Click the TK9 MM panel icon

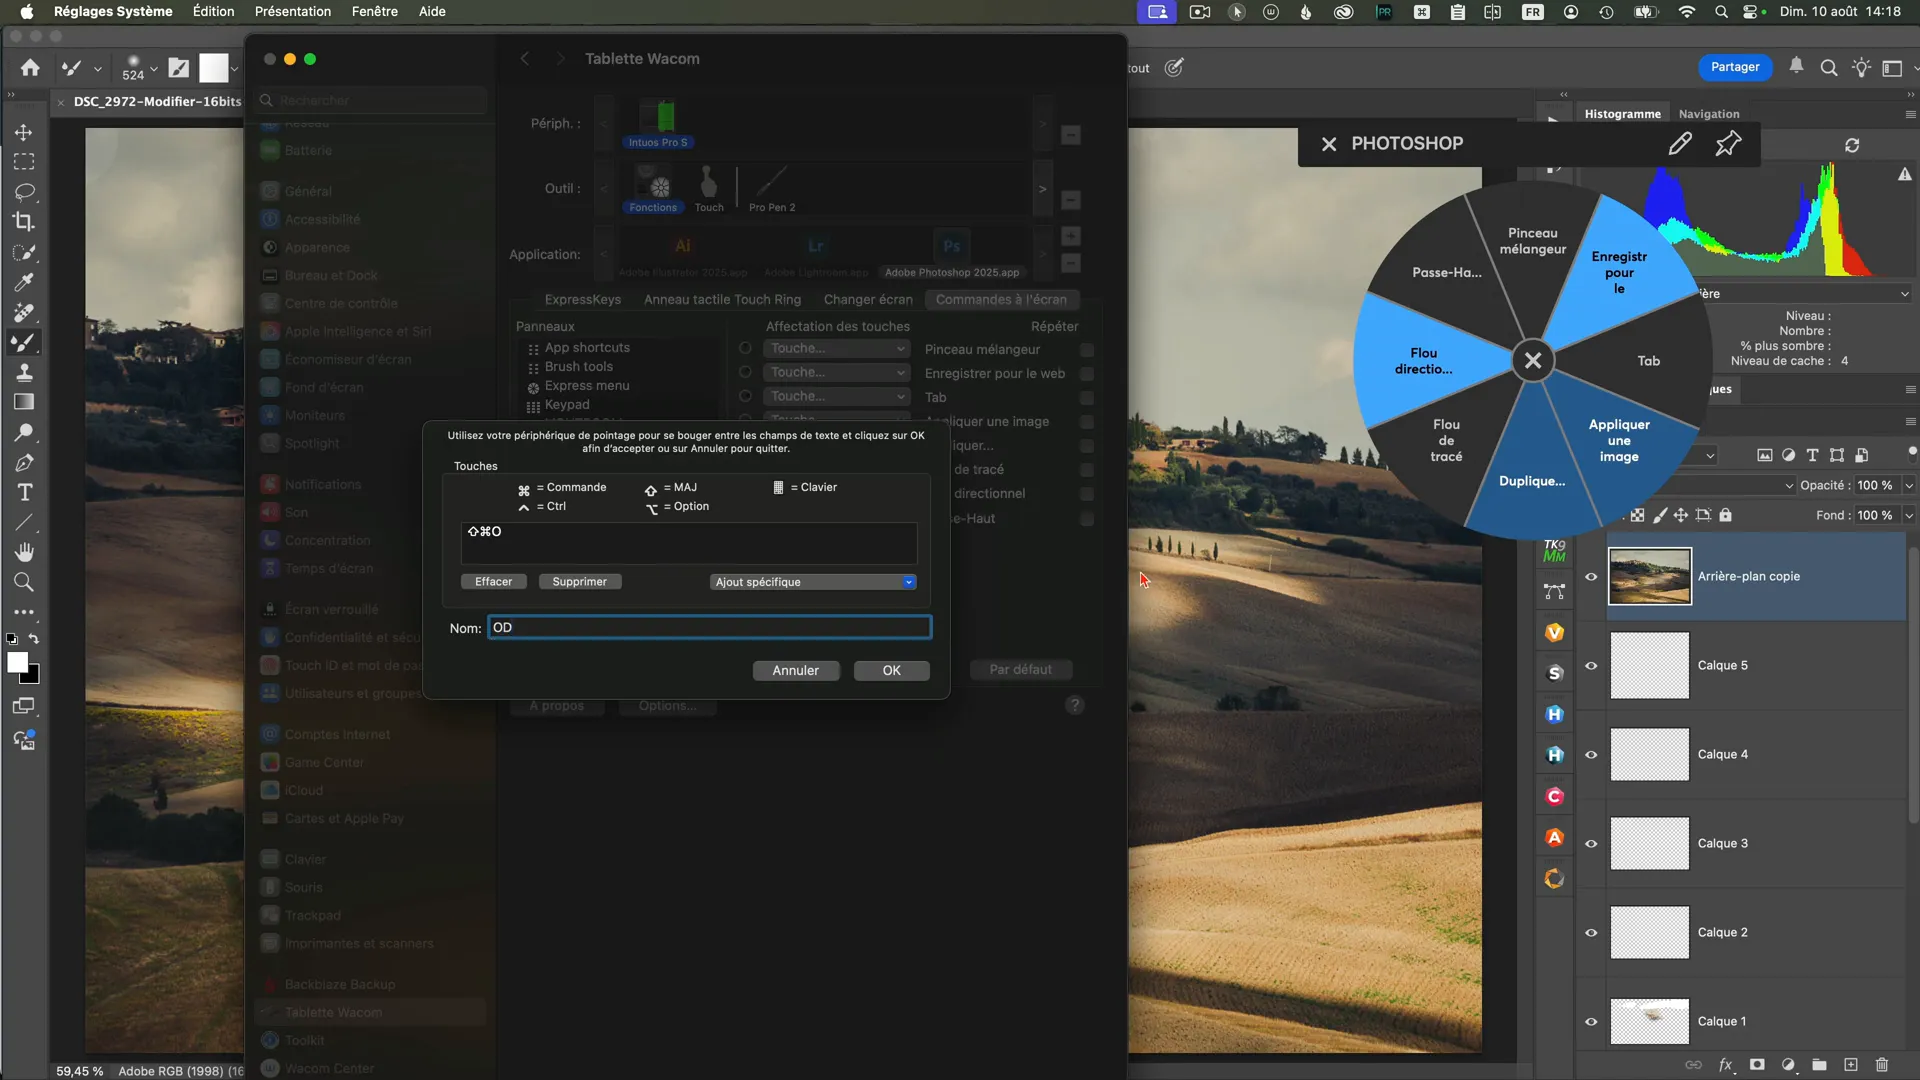(x=1554, y=551)
